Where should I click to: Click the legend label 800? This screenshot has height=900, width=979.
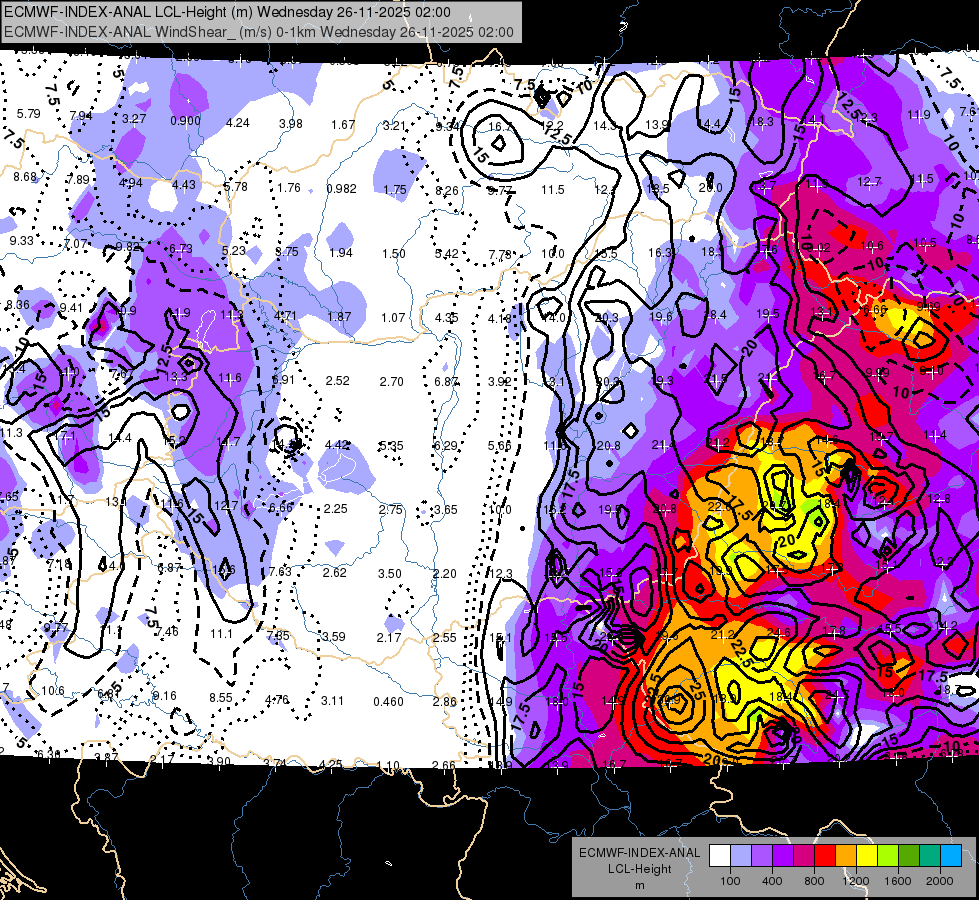tap(814, 881)
